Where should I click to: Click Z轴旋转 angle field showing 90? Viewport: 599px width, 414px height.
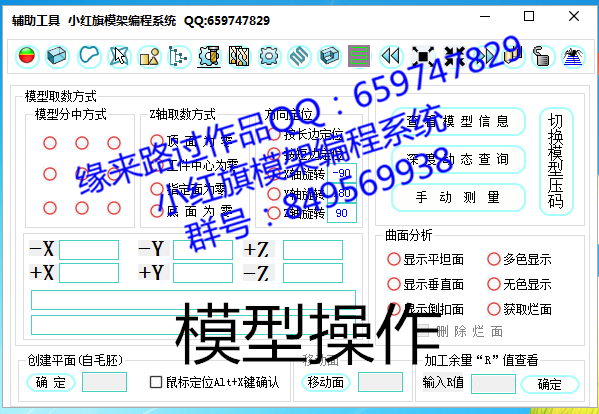(x=342, y=213)
